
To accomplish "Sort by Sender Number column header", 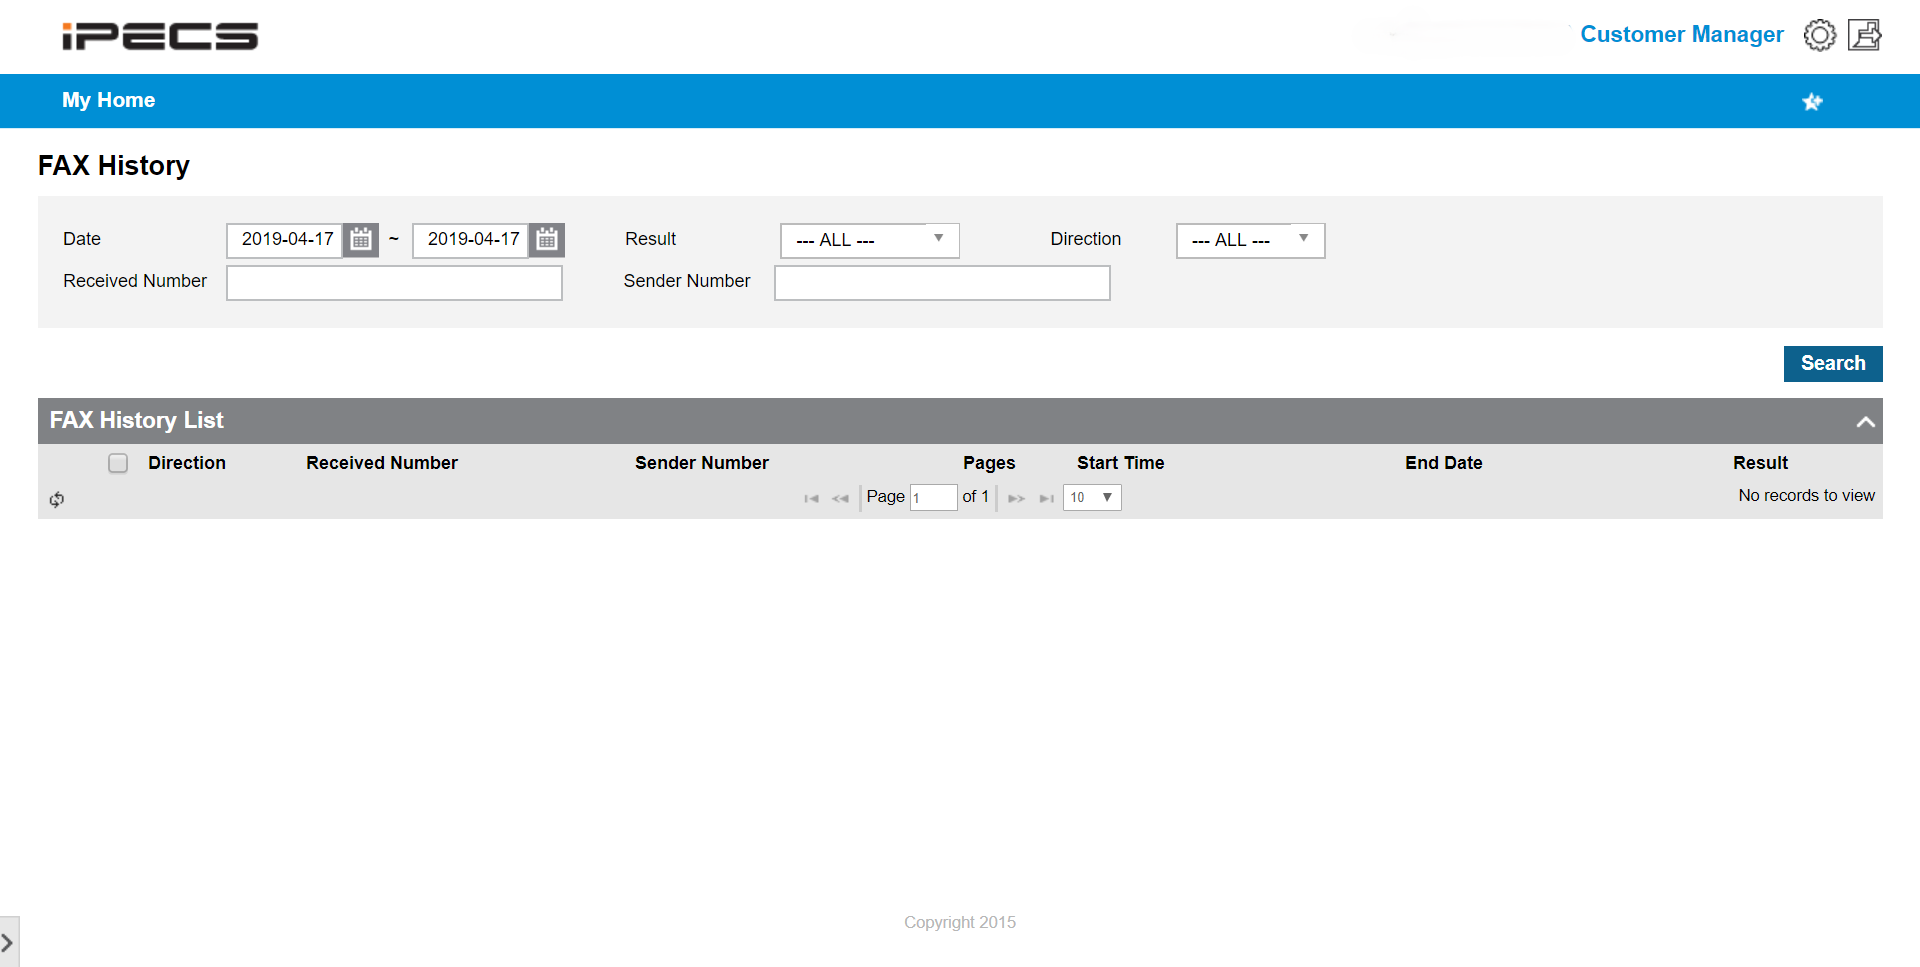I will [702, 463].
